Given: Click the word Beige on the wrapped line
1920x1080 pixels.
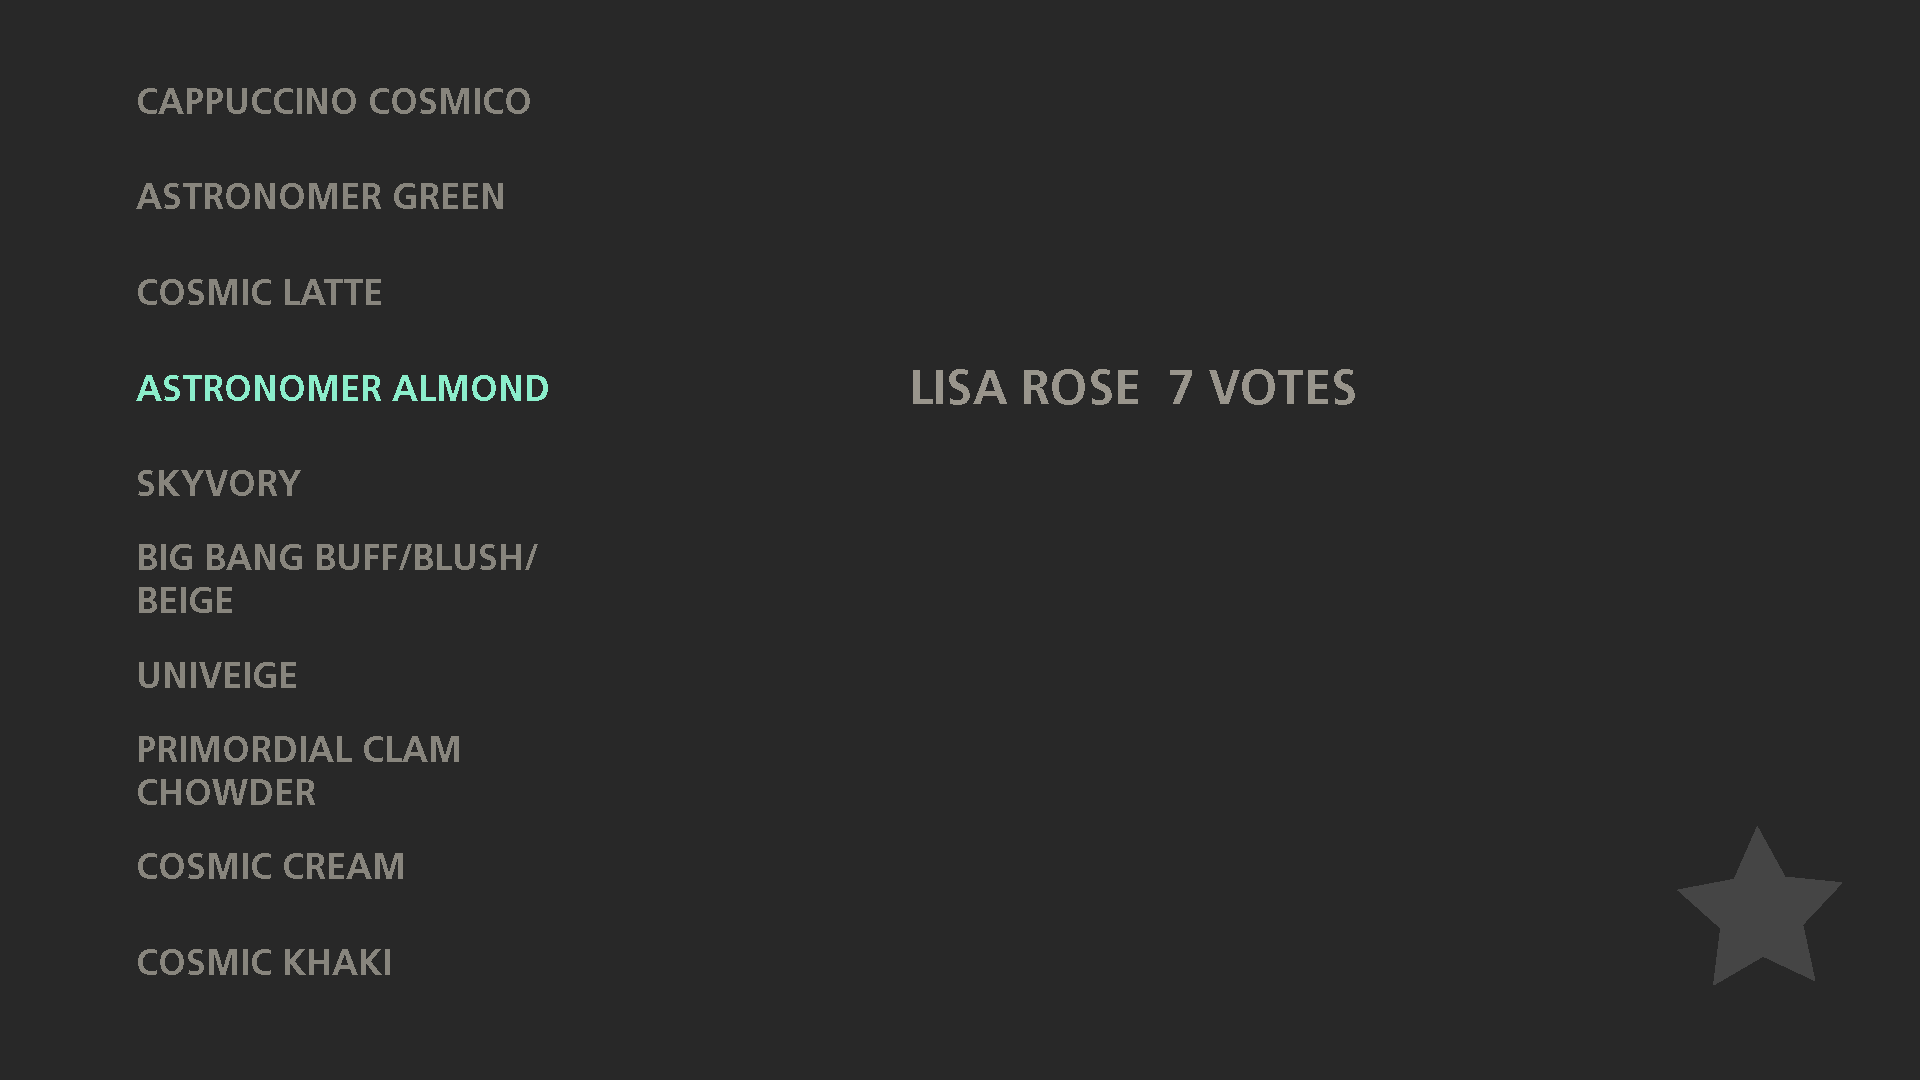Looking at the screenshot, I should coord(185,601).
